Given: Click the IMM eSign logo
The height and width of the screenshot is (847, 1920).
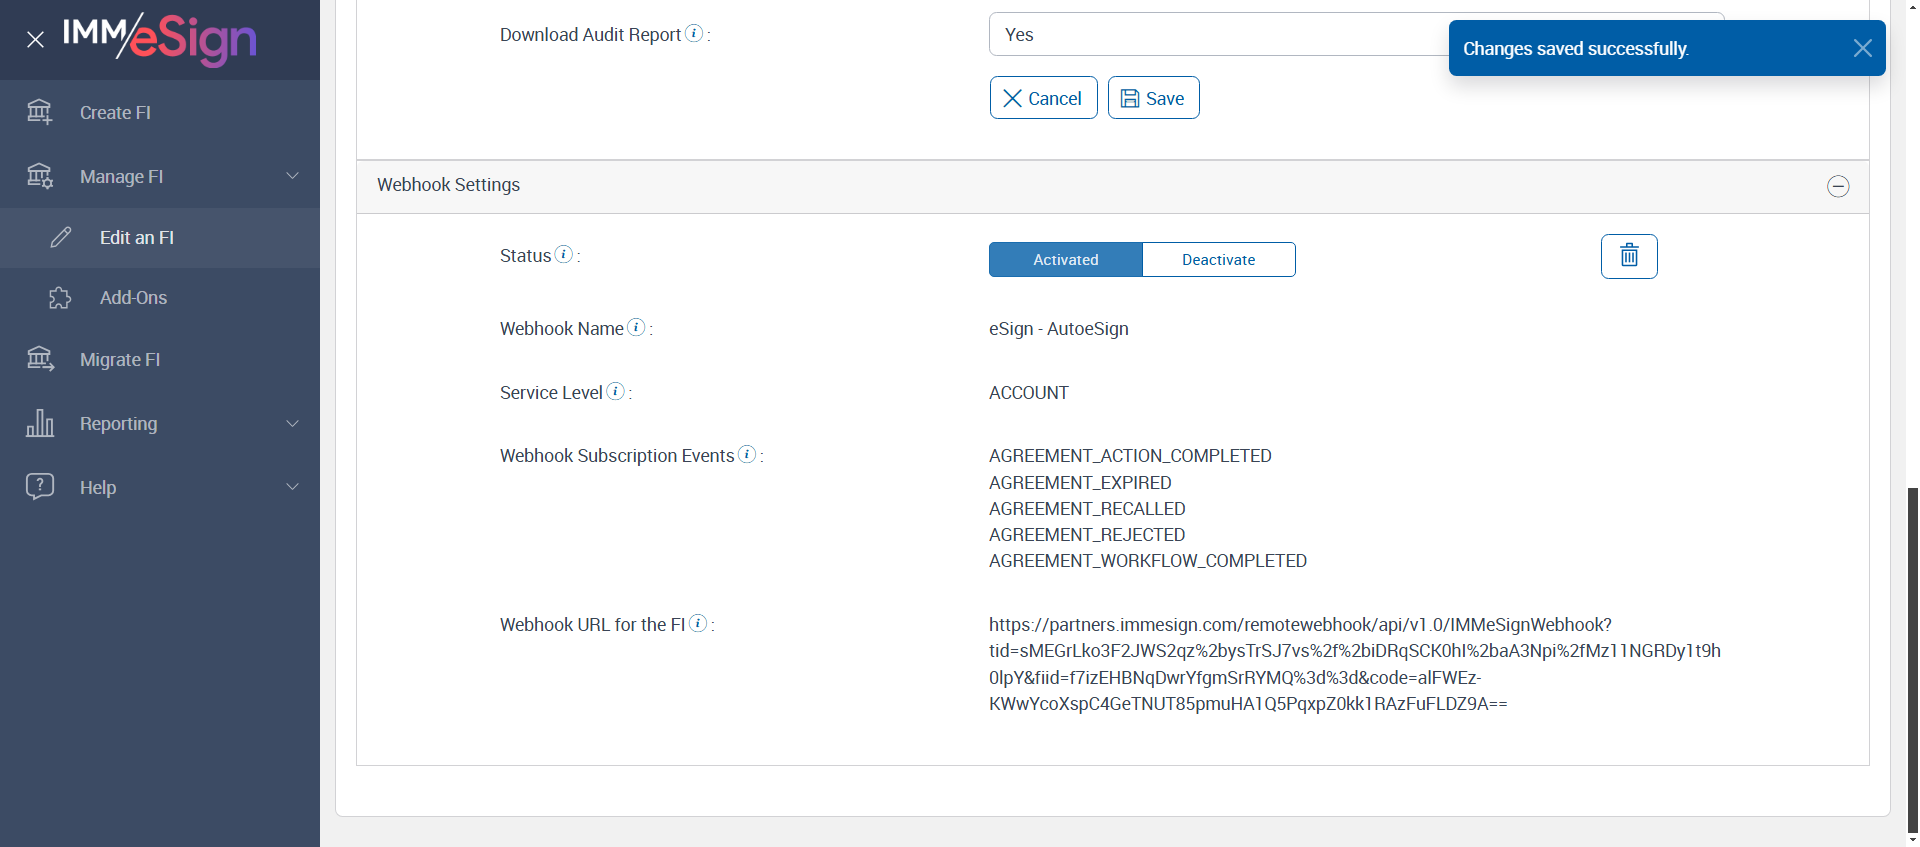Looking at the screenshot, I should click(160, 39).
